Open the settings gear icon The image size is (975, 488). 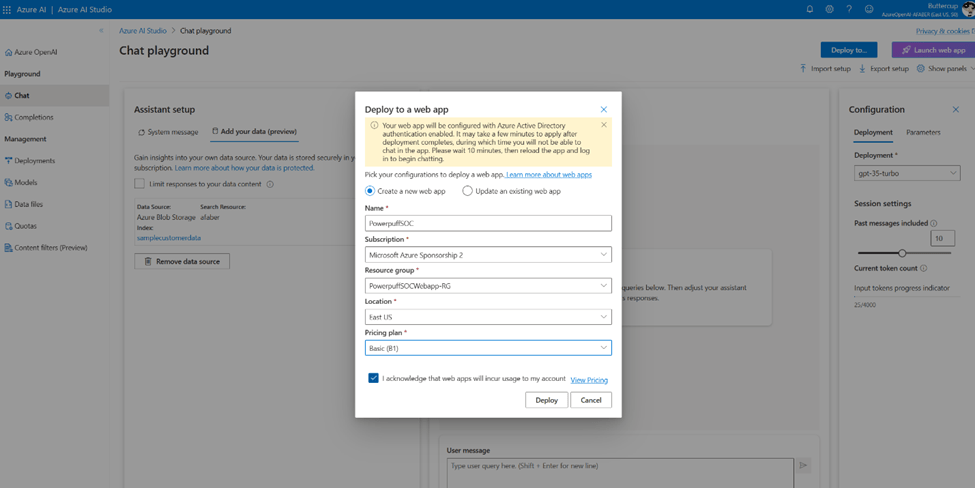829,9
